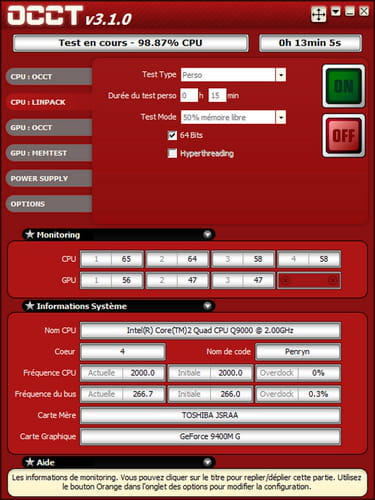Click the test duration minutes field
Image resolution: width=375 pixels, height=500 pixels.
217,96
